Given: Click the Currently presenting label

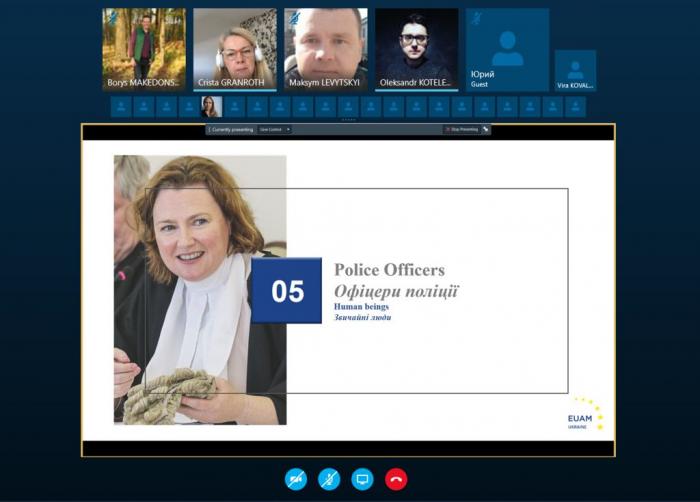Looking at the screenshot, I should coord(231,129).
